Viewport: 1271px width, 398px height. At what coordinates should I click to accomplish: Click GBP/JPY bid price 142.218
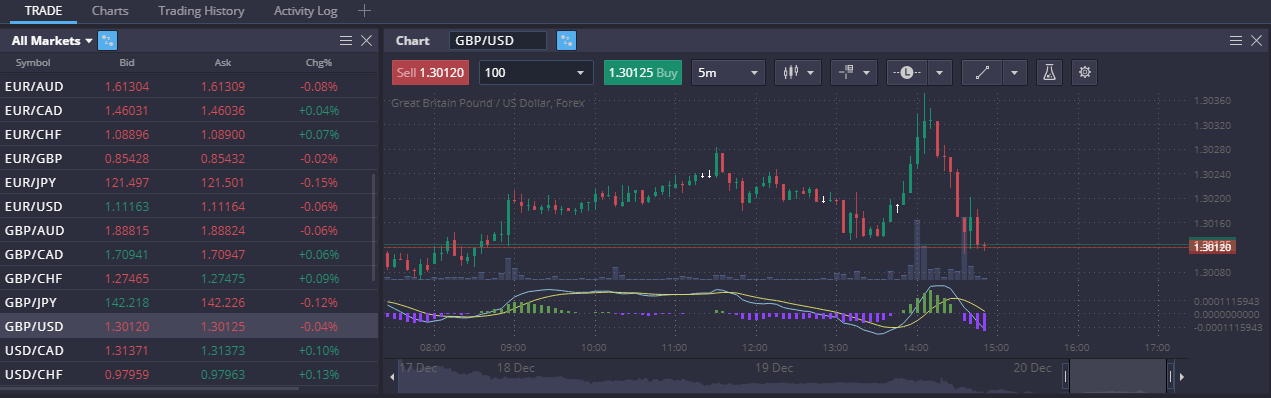pyautogui.click(x=127, y=302)
